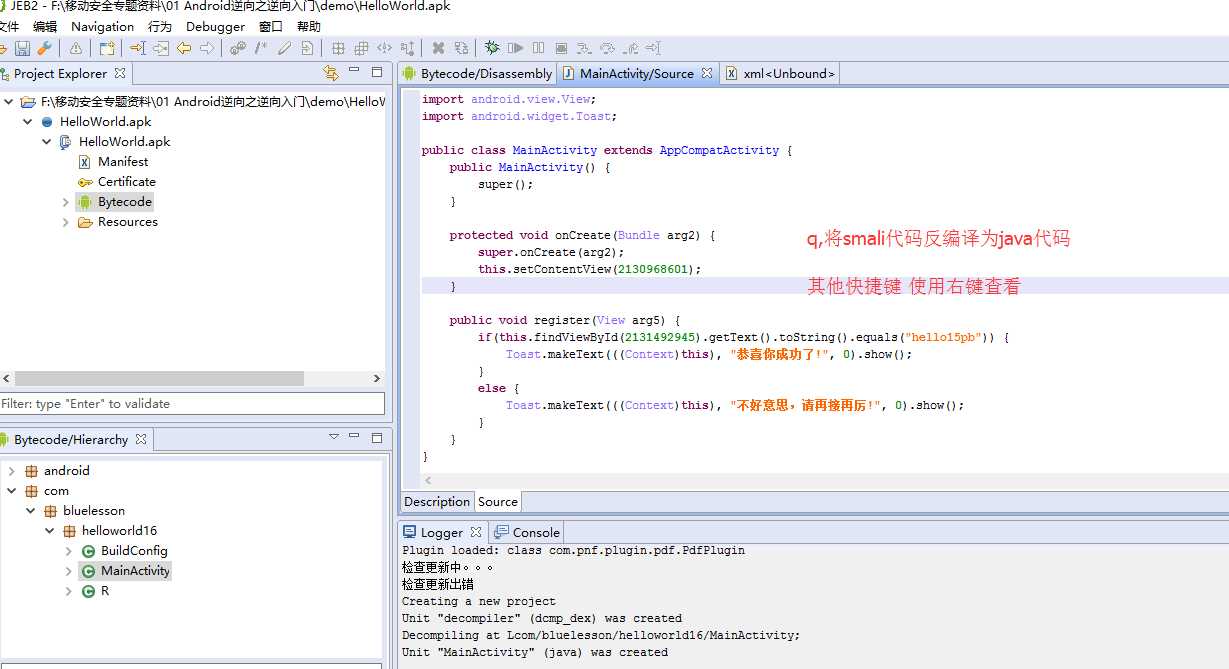Expand the R class node
1229x669 pixels.
[69, 591]
